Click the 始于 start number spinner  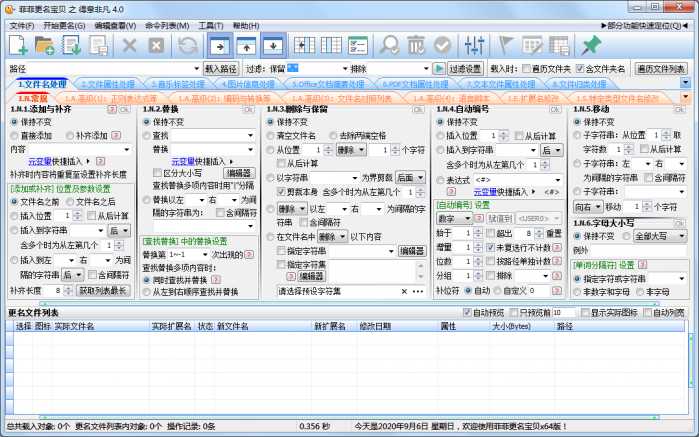[478, 233]
